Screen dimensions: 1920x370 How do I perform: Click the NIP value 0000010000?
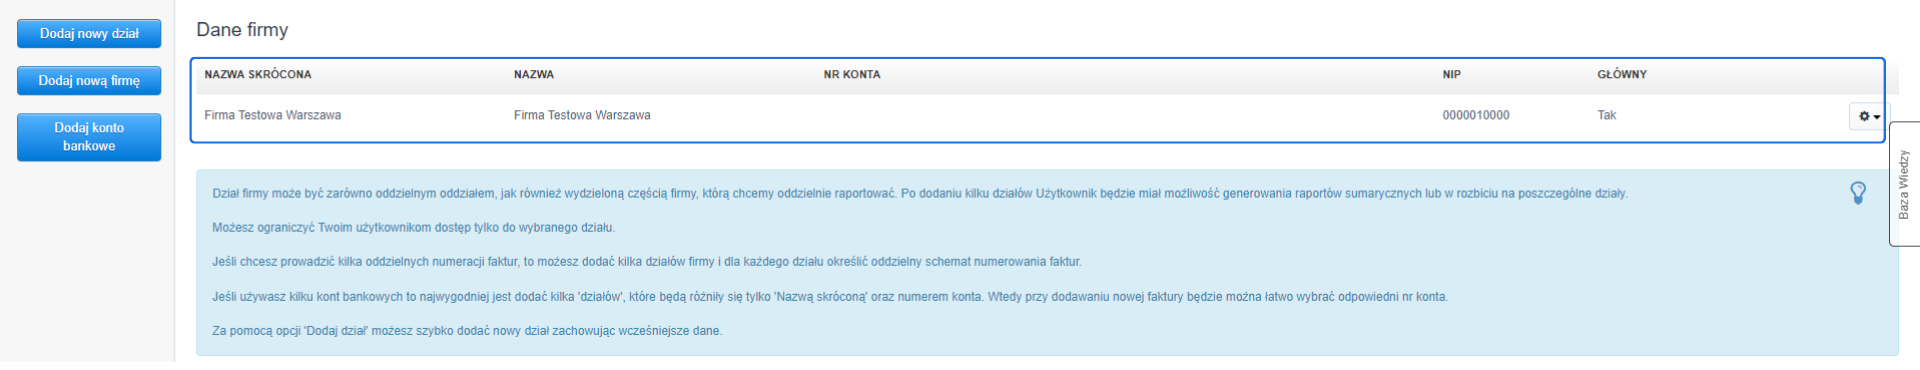pos(1476,116)
